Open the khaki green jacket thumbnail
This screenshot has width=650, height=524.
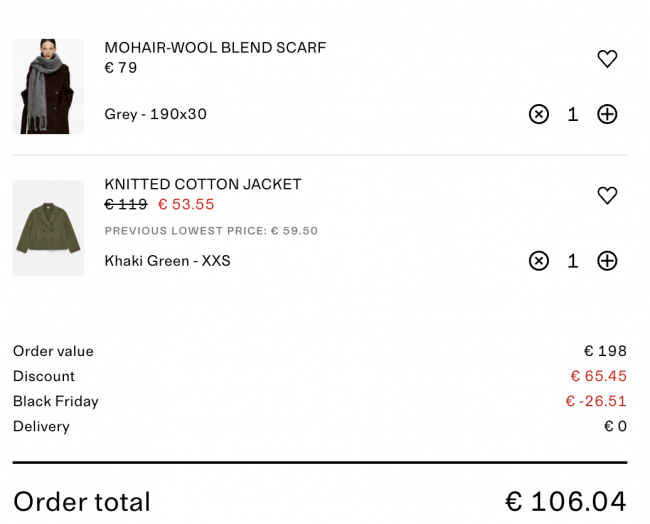coord(48,228)
